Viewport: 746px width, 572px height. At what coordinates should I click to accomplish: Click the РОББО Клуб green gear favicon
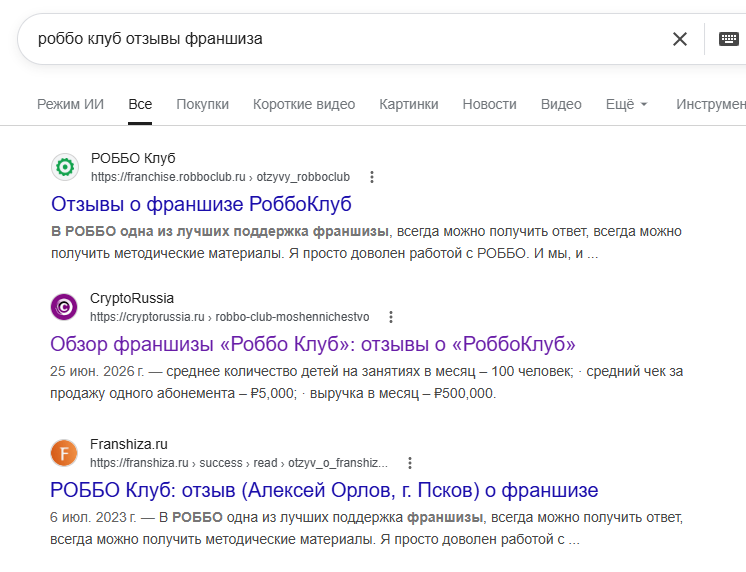pyautogui.click(x=65, y=167)
